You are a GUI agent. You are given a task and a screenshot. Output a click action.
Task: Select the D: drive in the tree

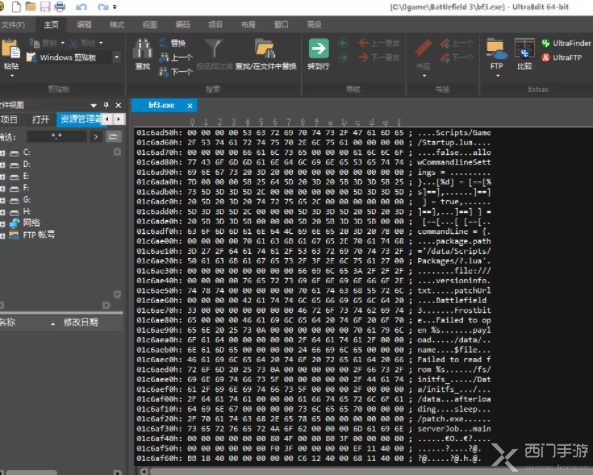(x=27, y=165)
